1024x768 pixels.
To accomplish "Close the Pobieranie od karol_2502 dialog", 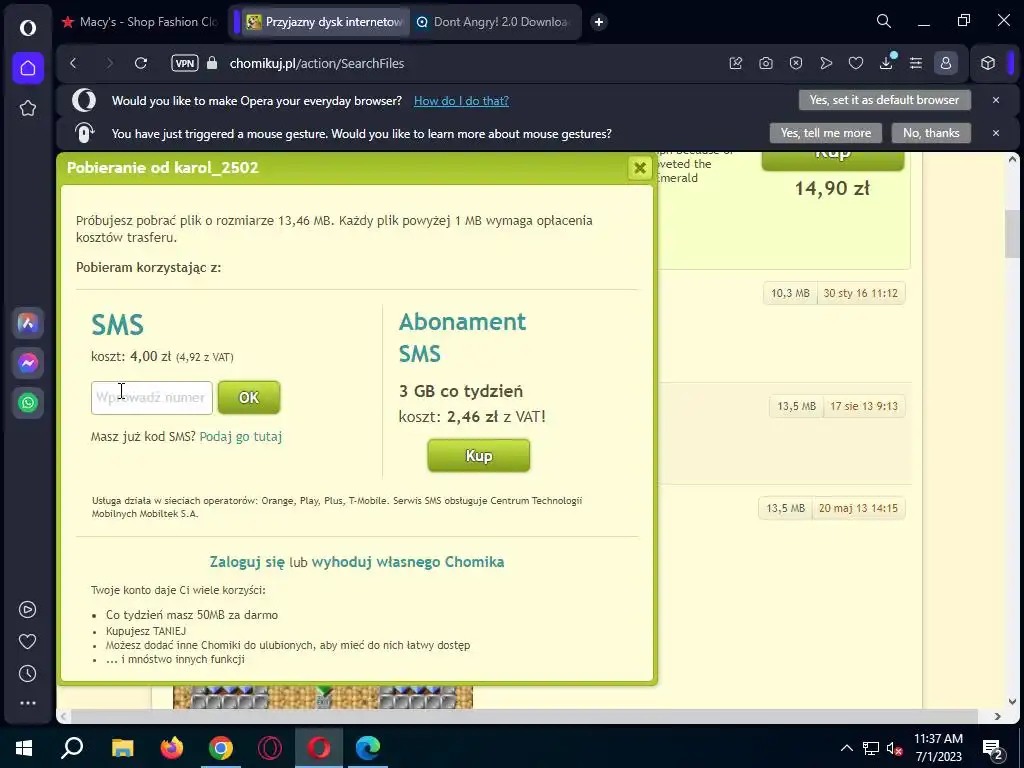I will pyautogui.click(x=640, y=168).
